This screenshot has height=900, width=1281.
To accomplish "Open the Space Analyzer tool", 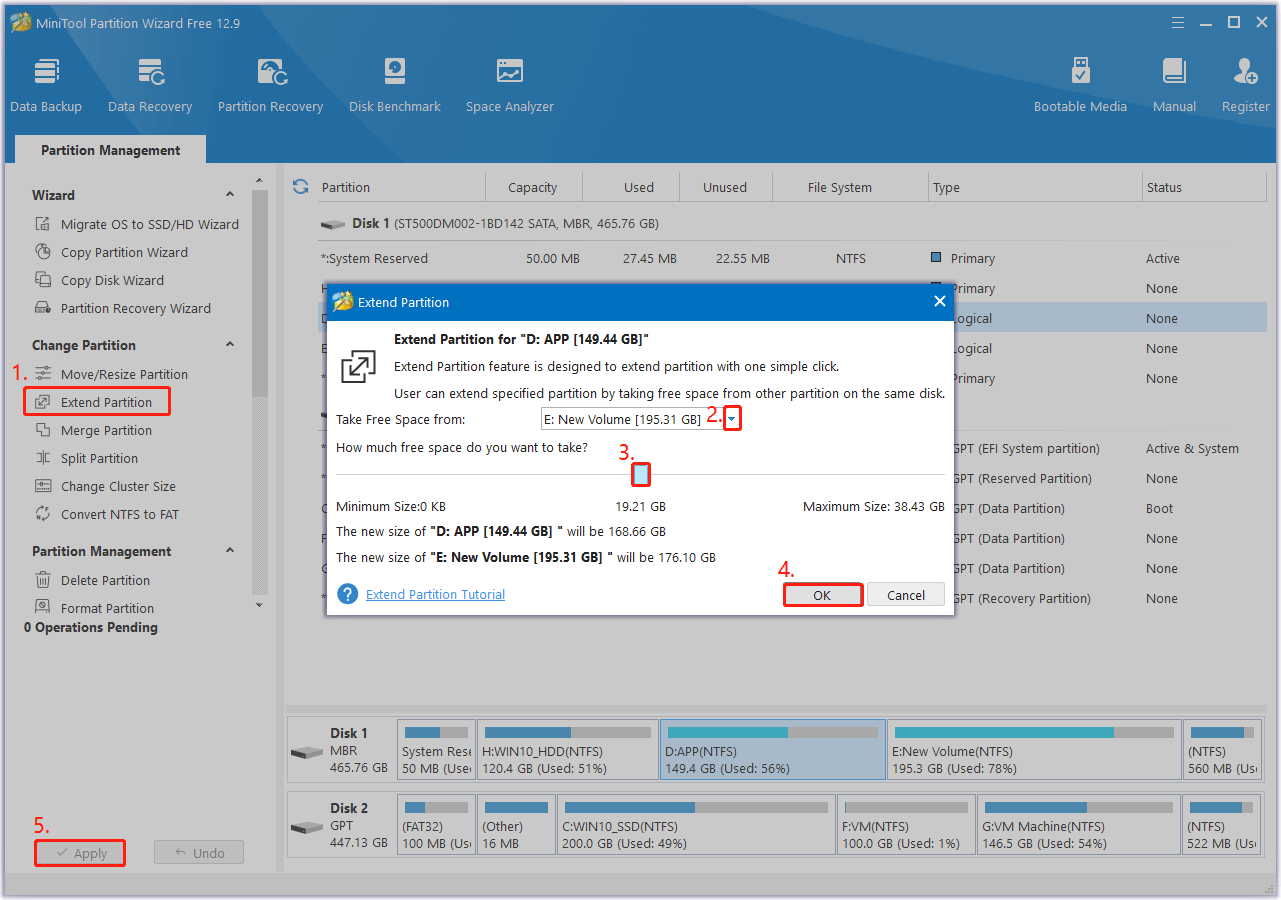I will [509, 84].
